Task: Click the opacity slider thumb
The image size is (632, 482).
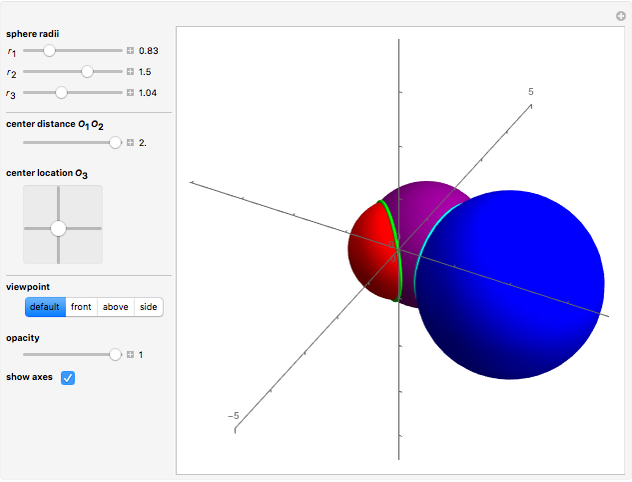Action: point(115,355)
